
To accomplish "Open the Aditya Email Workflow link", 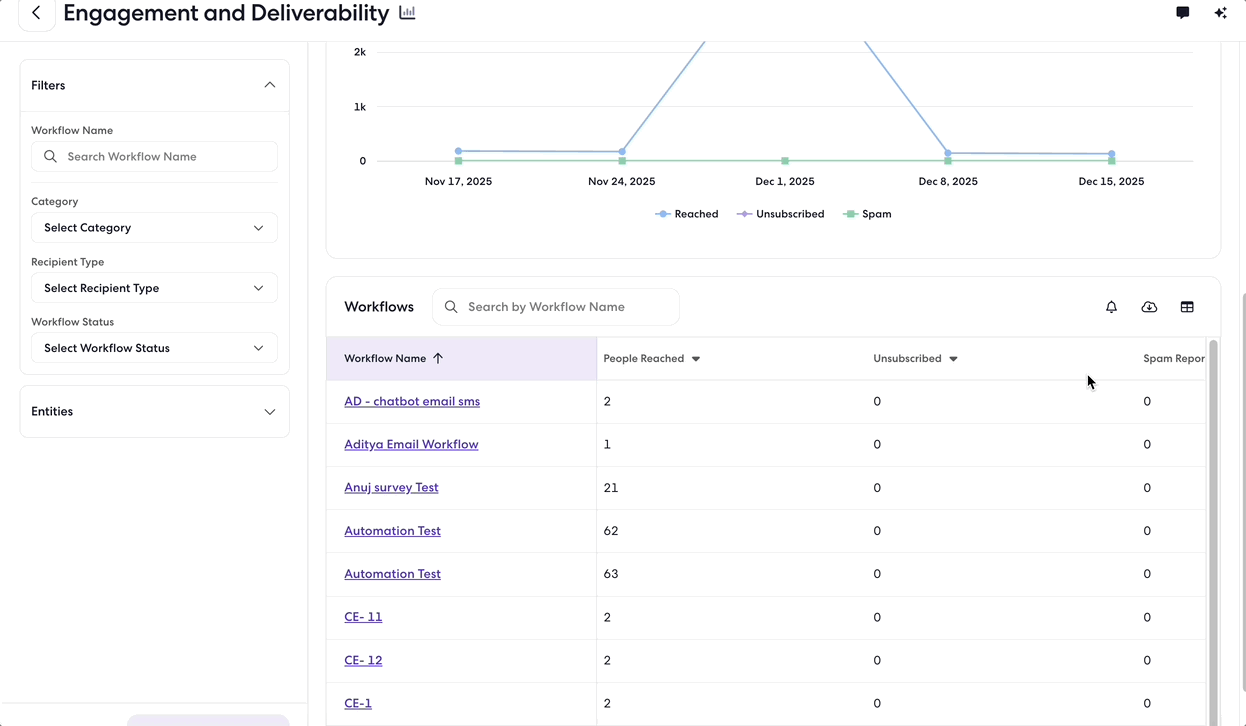I will pos(411,444).
